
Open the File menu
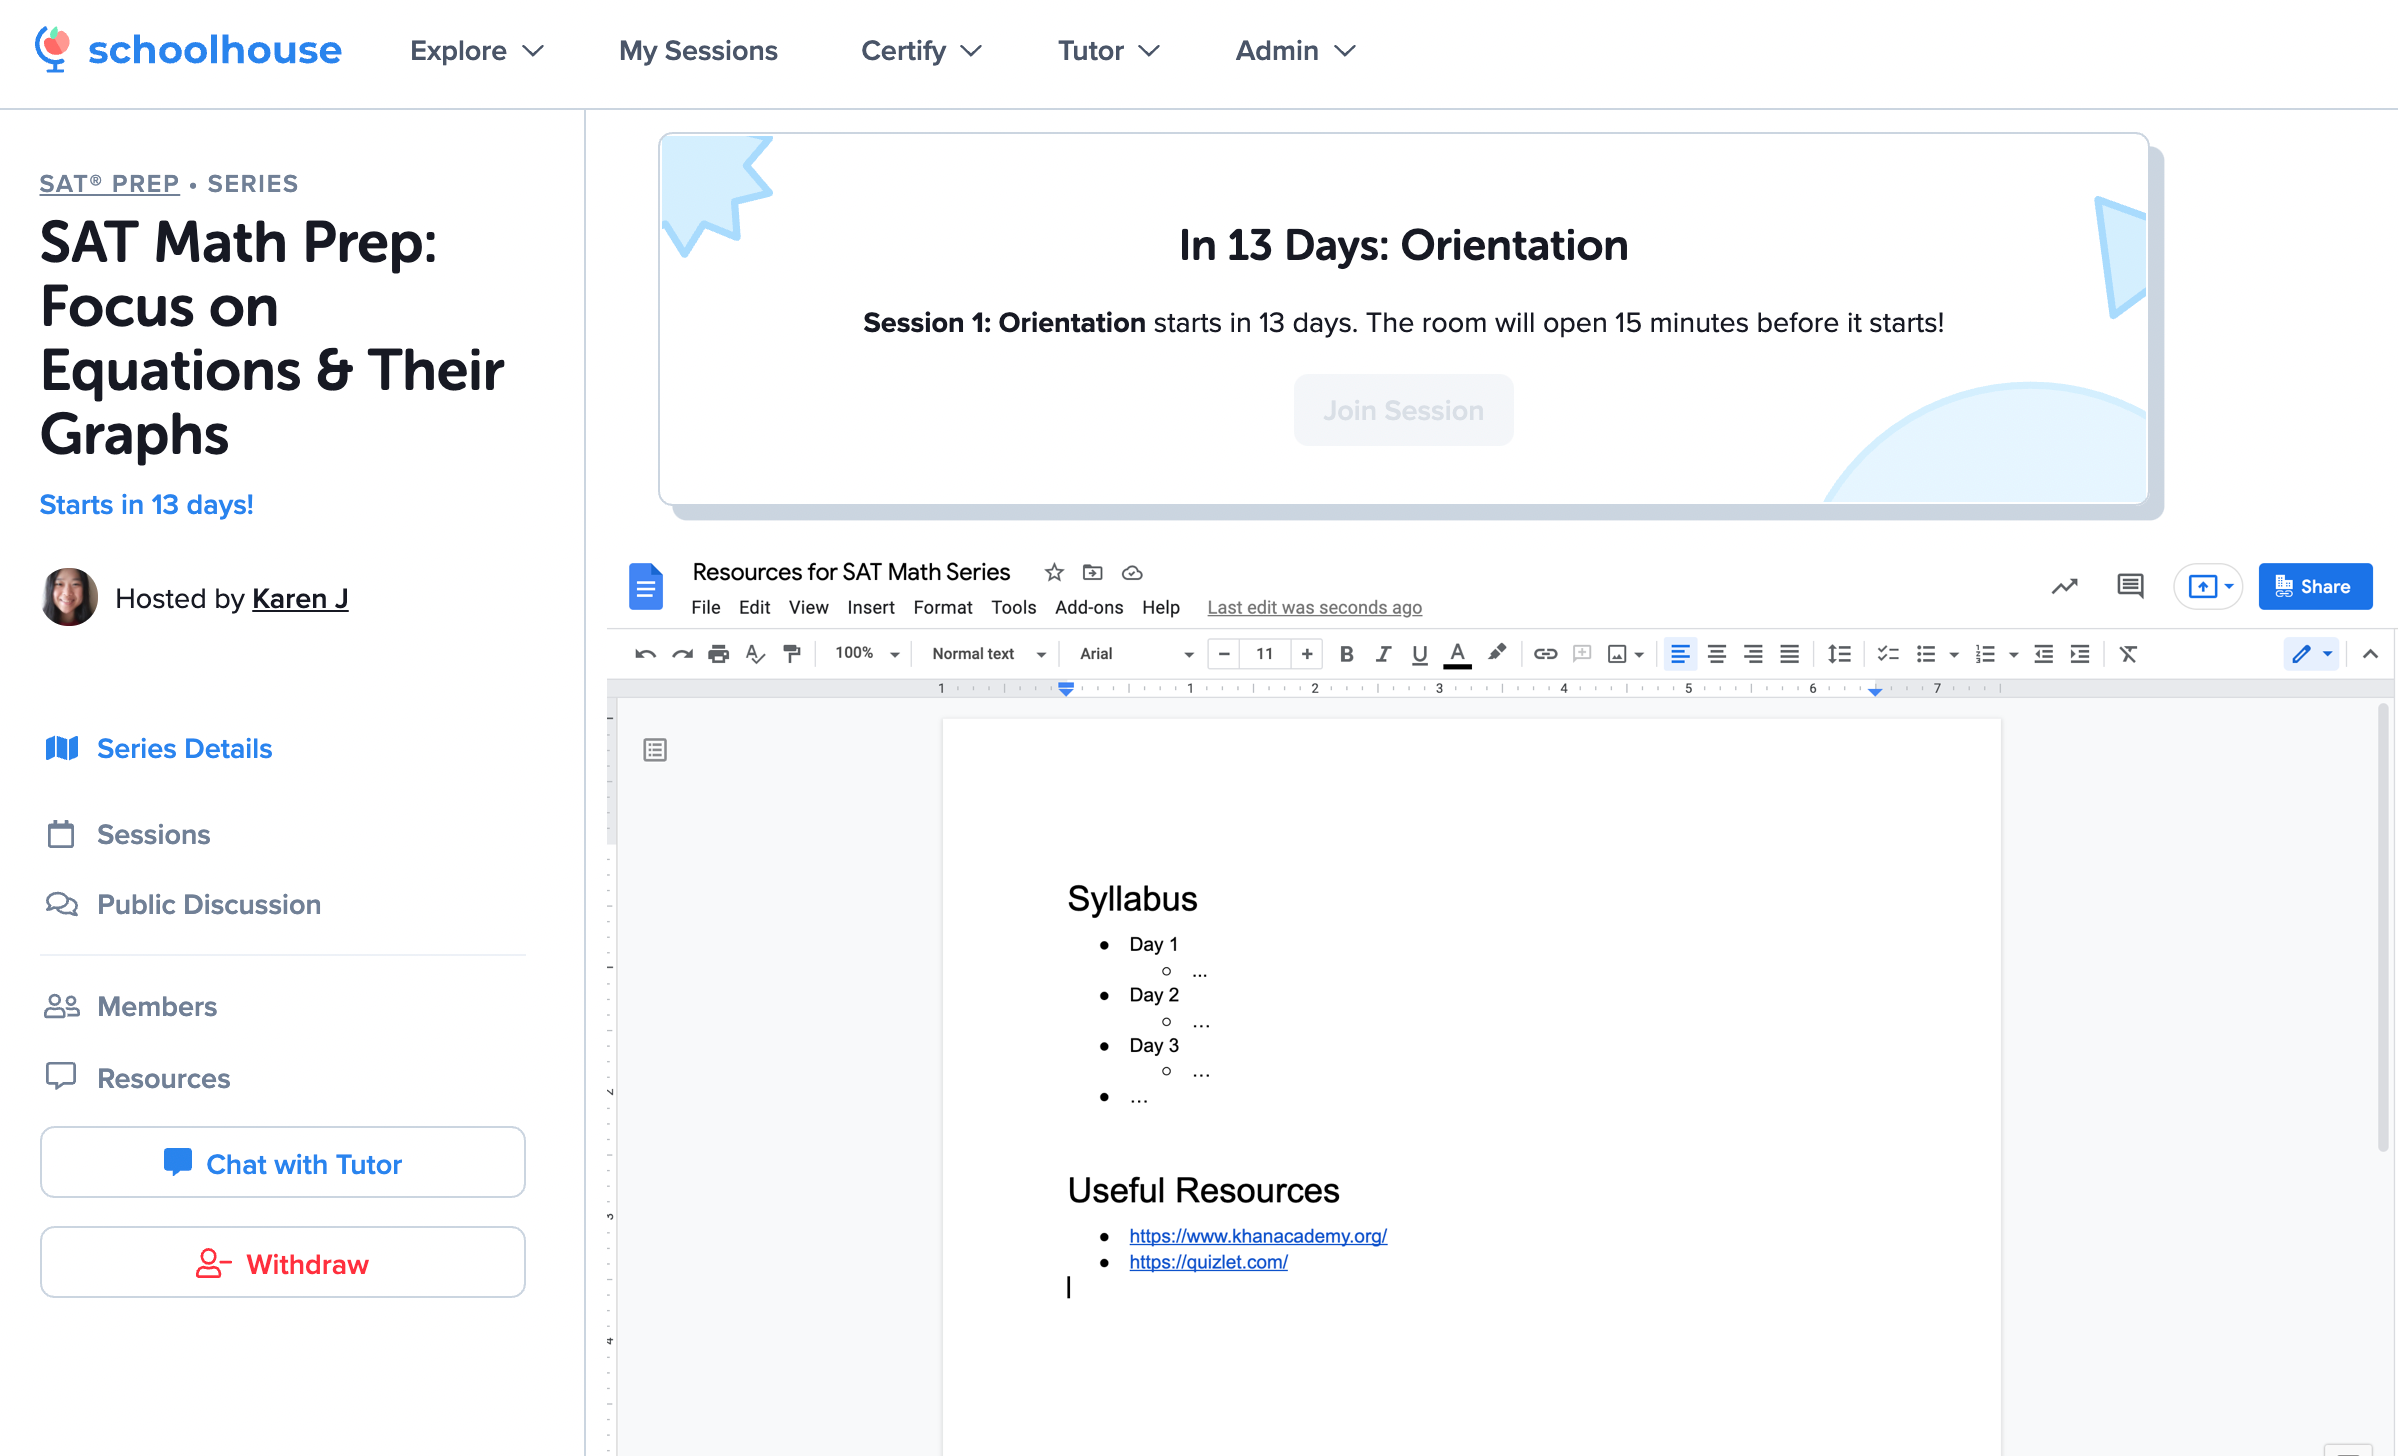705,607
